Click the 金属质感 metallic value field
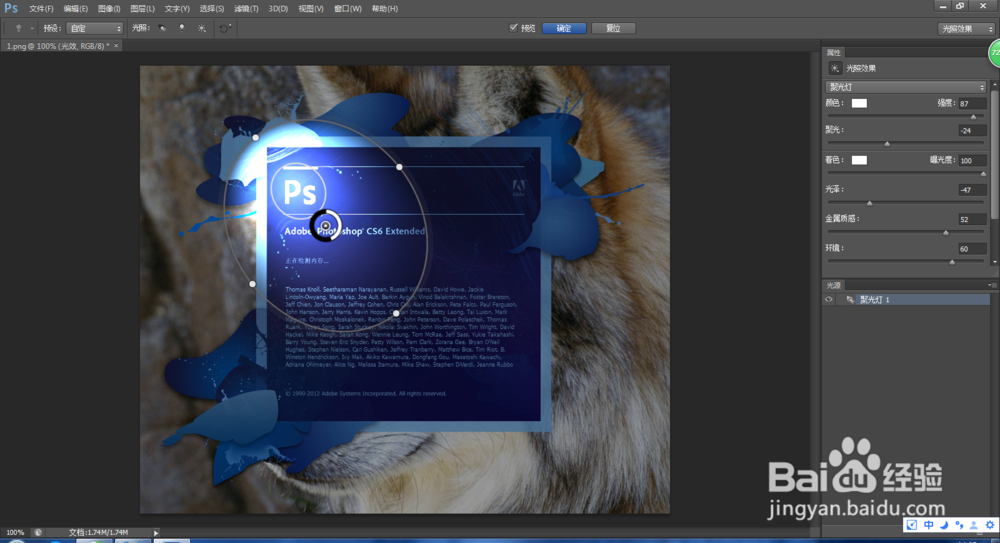The width and height of the screenshot is (1000, 543). click(972, 219)
